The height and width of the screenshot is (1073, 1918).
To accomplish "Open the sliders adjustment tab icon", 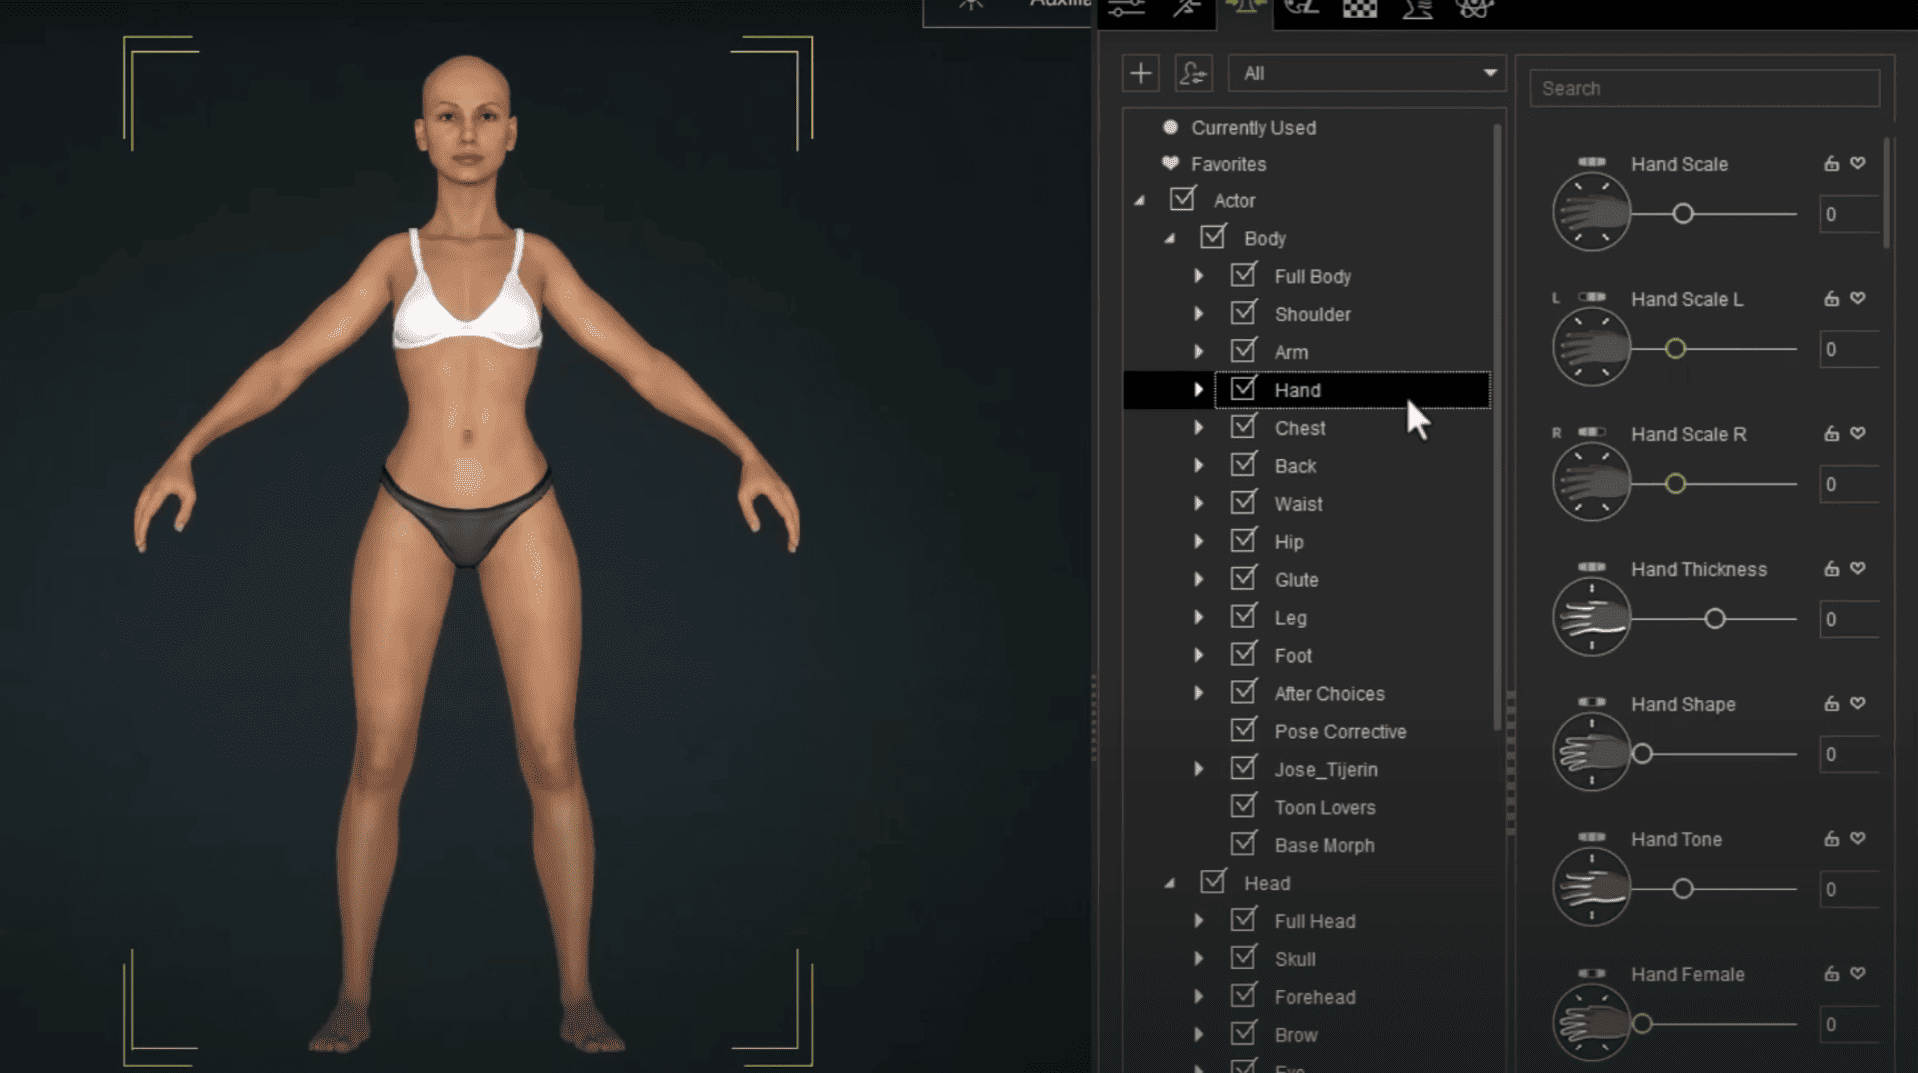I will point(1127,9).
